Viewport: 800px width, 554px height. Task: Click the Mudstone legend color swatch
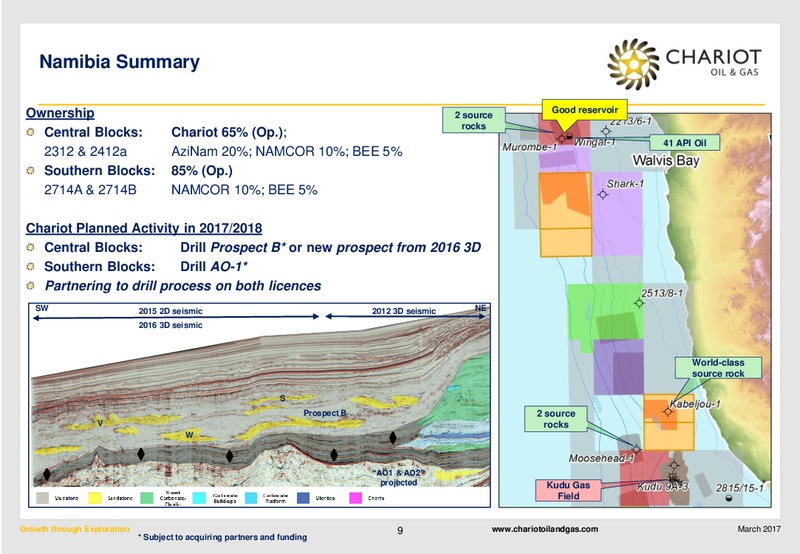(x=43, y=497)
